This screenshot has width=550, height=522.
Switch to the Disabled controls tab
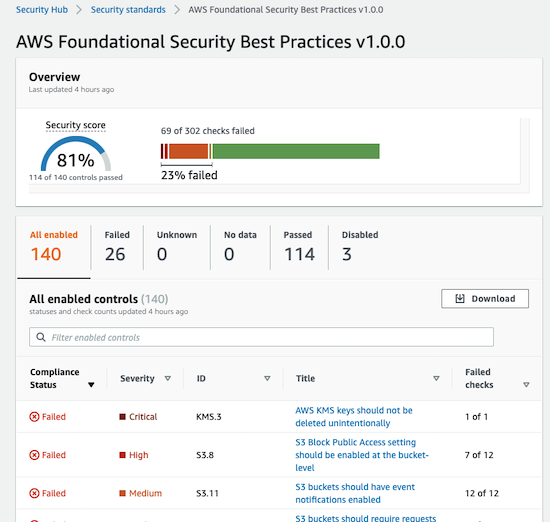(x=360, y=248)
